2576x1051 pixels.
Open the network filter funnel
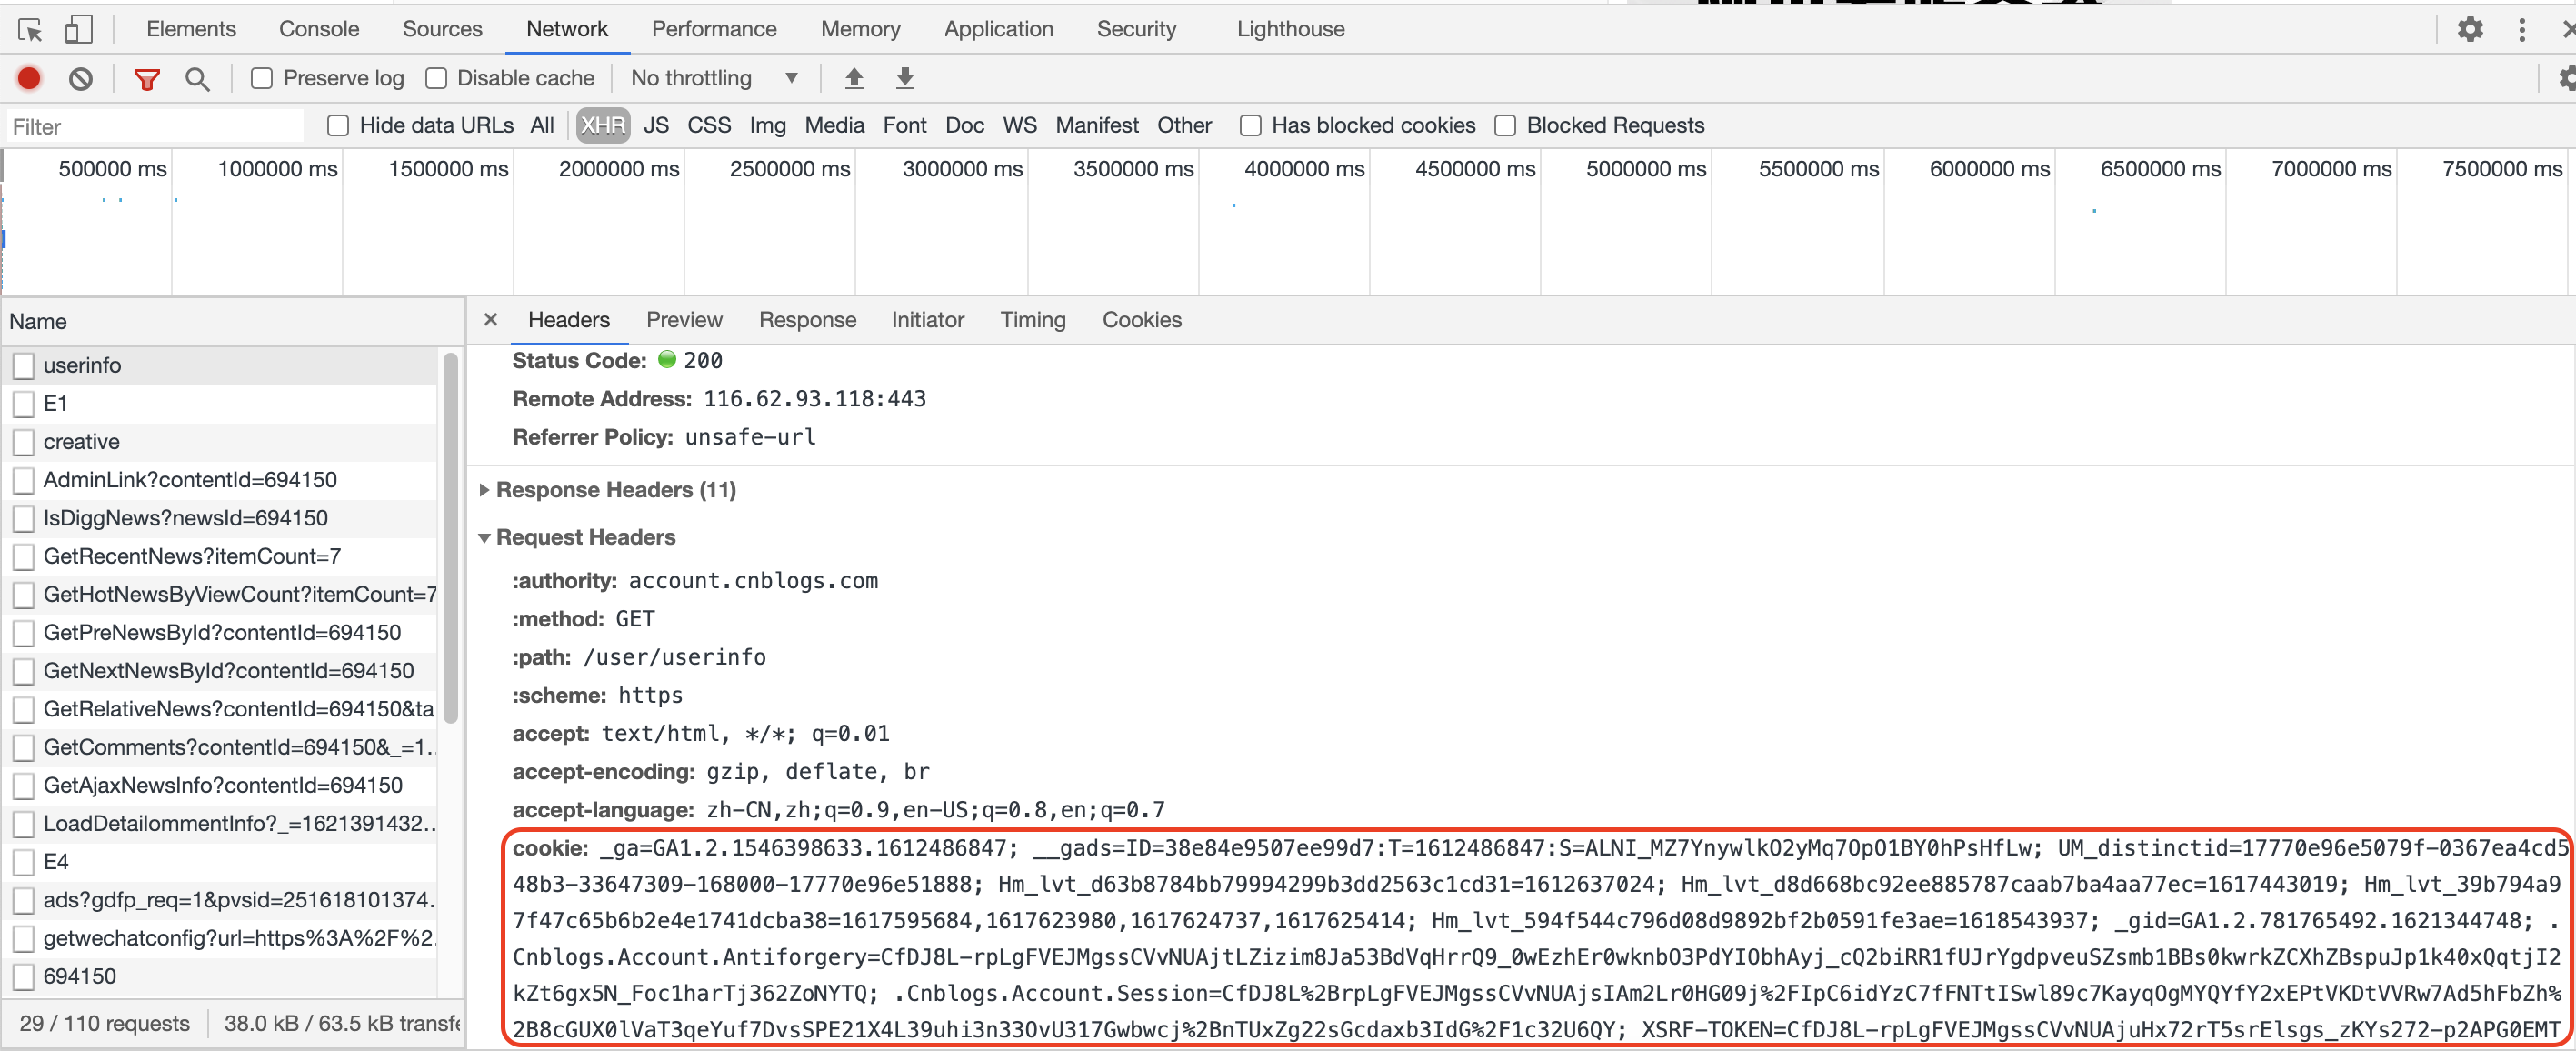point(146,78)
